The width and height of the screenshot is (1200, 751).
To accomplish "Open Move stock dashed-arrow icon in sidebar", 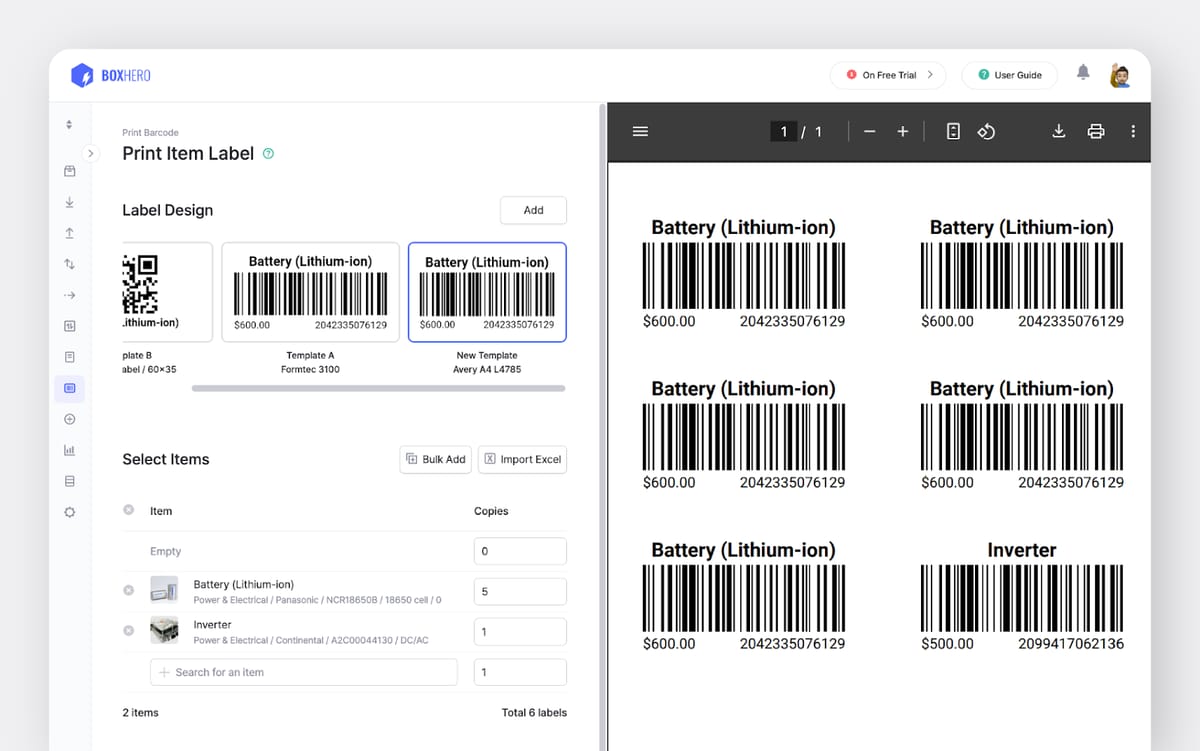I will pos(69,295).
